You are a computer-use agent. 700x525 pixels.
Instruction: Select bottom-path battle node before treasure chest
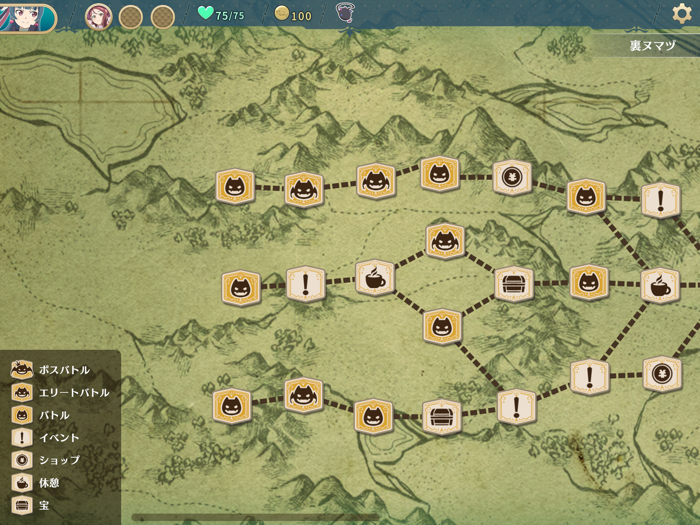(x=373, y=417)
